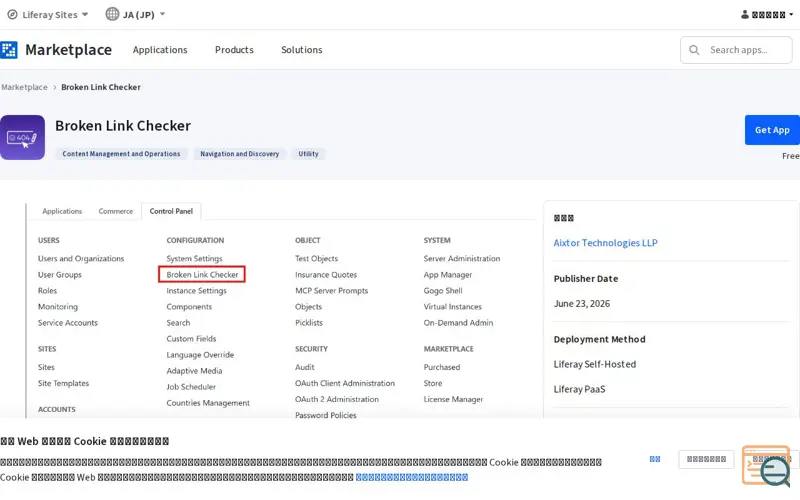The width and height of the screenshot is (800, 500).
Task: Click Test Objects entry
Action: pyautogui.click(x=316, y=259)
